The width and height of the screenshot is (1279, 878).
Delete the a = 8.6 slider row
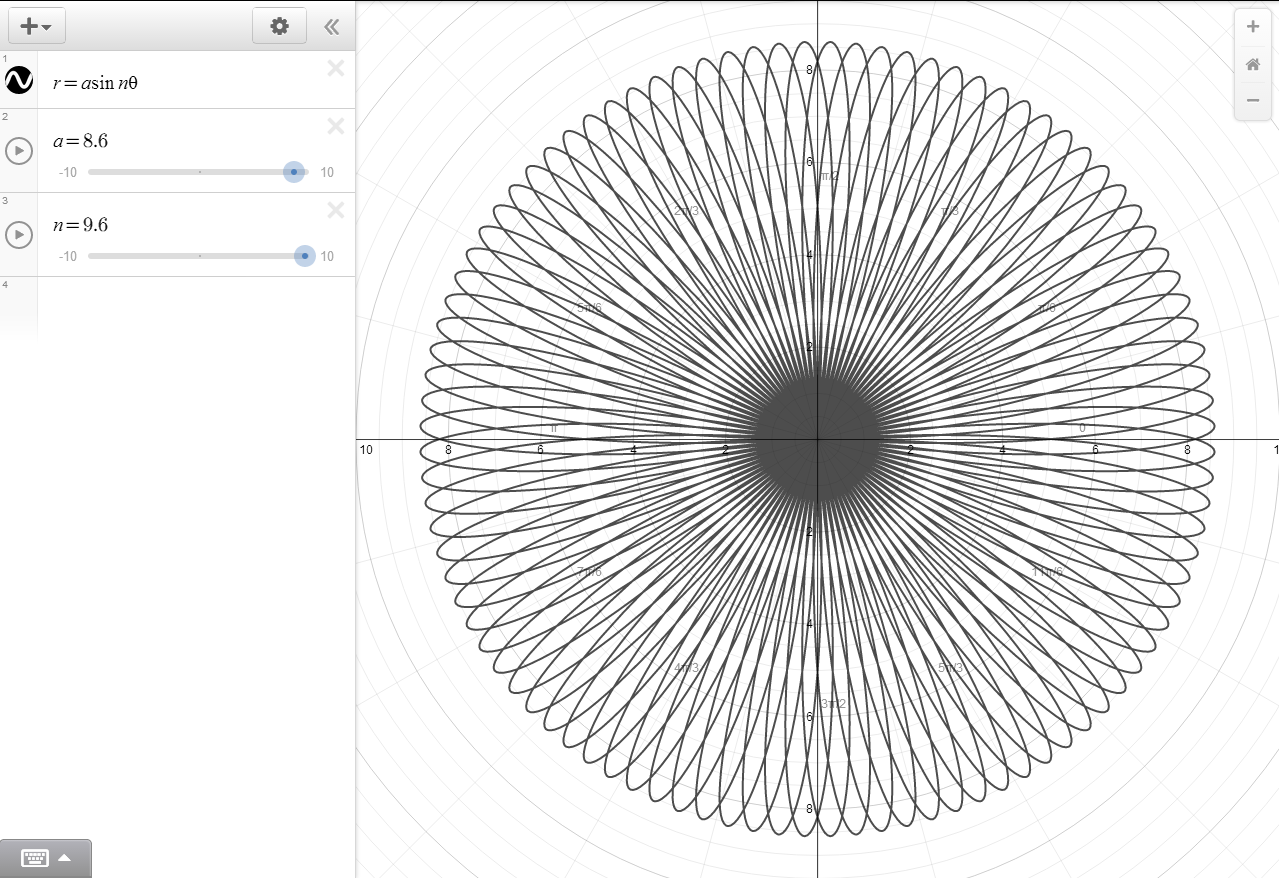tap(336, 126)
